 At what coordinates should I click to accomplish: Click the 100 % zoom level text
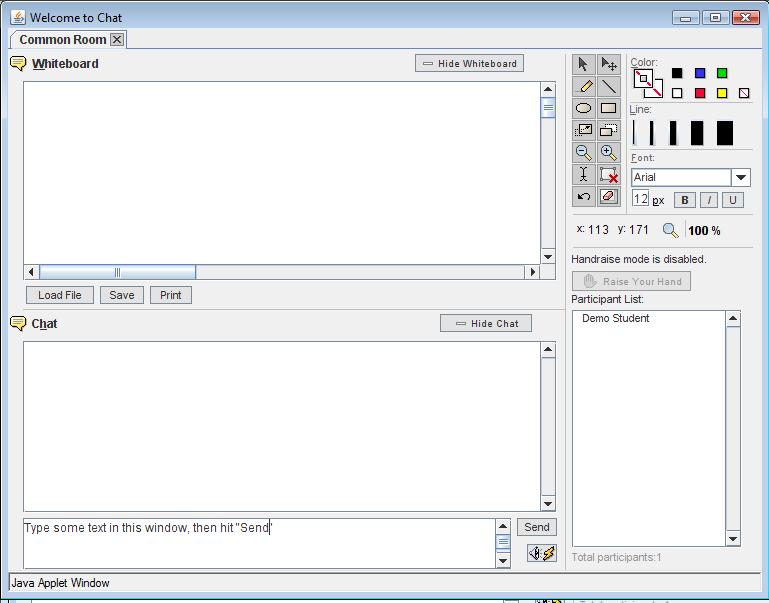pos(704,230)
